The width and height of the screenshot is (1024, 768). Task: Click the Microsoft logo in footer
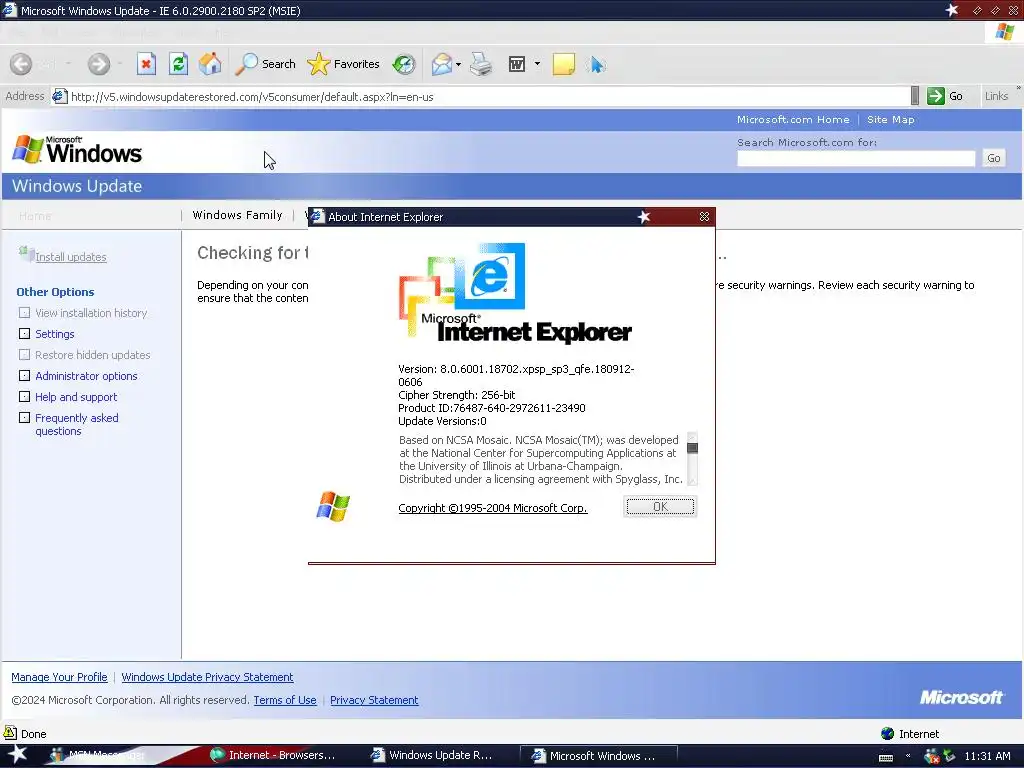(x=961, y=697)
